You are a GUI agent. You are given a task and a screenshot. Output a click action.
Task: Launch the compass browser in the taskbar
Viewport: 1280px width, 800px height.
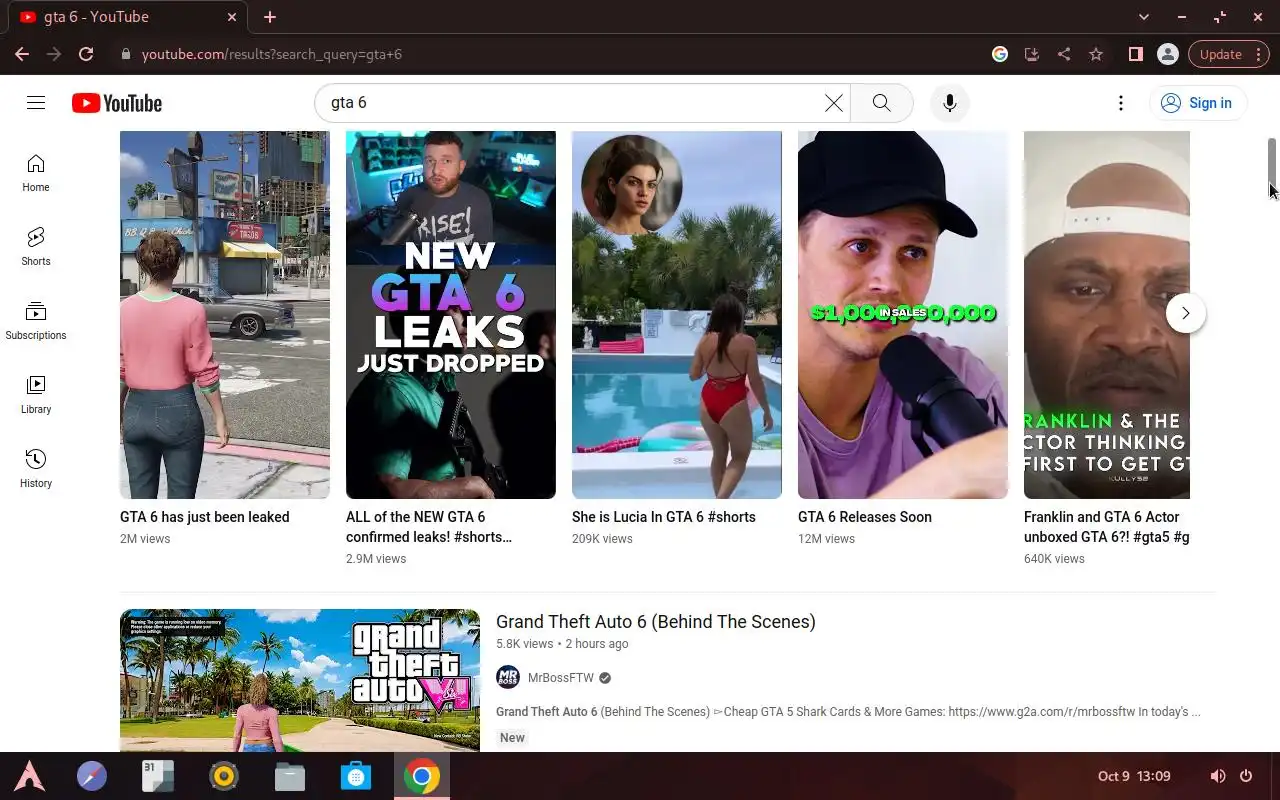[x=92, y=776]
